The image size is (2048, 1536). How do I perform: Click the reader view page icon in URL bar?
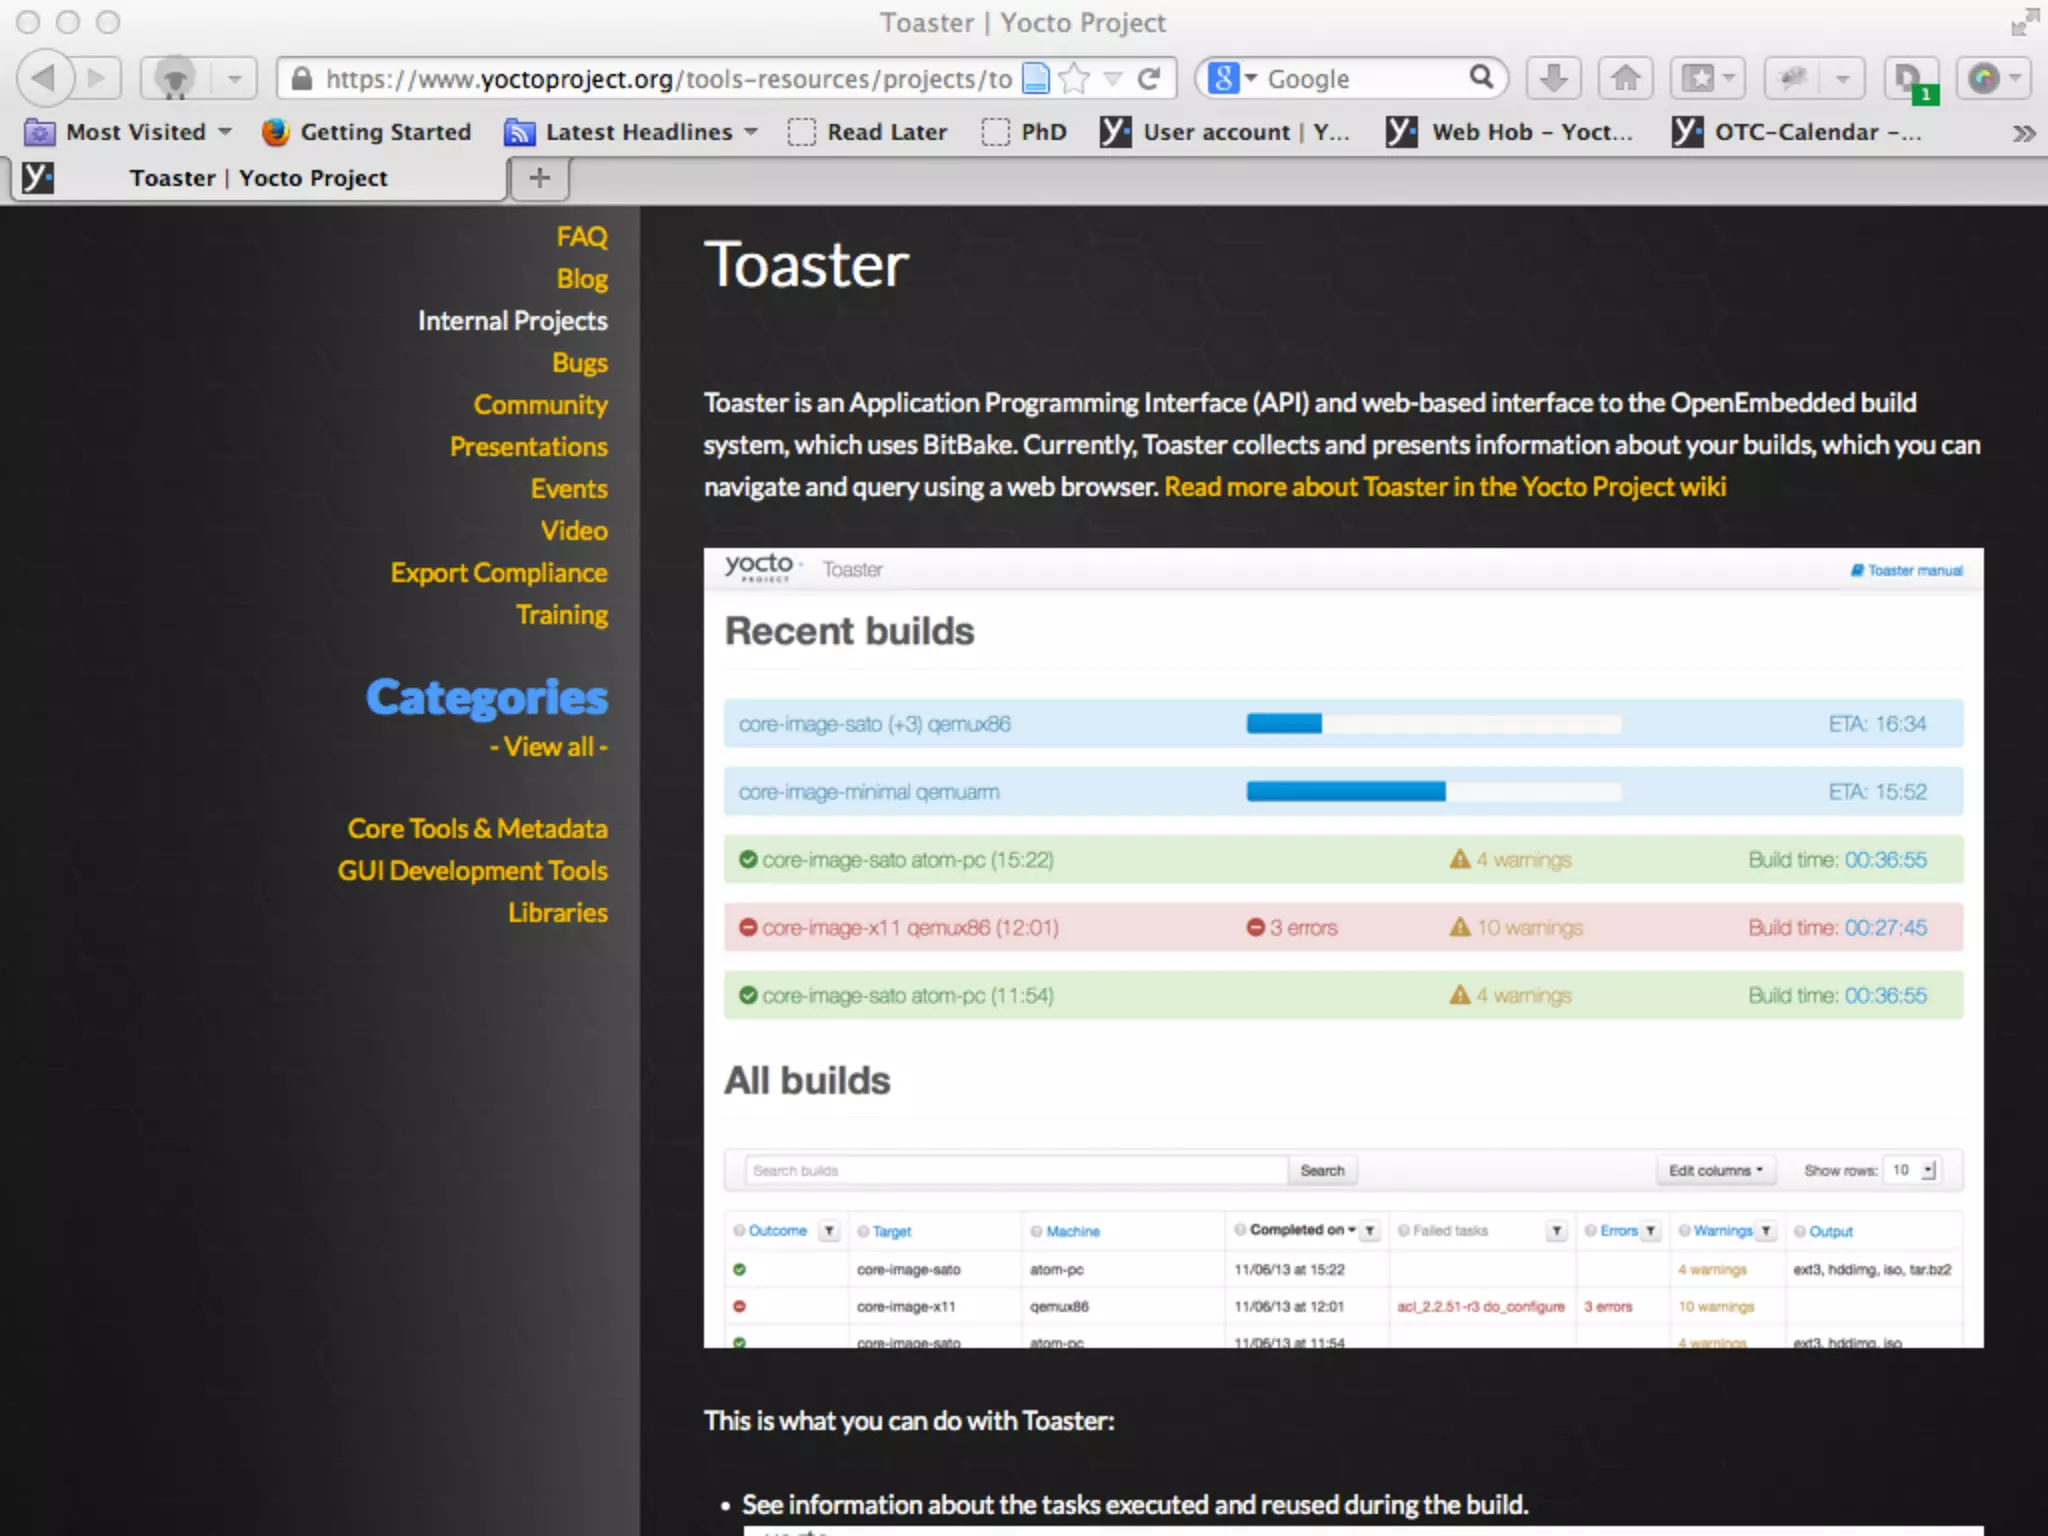pyautogui.click(x=1037, y=78)
